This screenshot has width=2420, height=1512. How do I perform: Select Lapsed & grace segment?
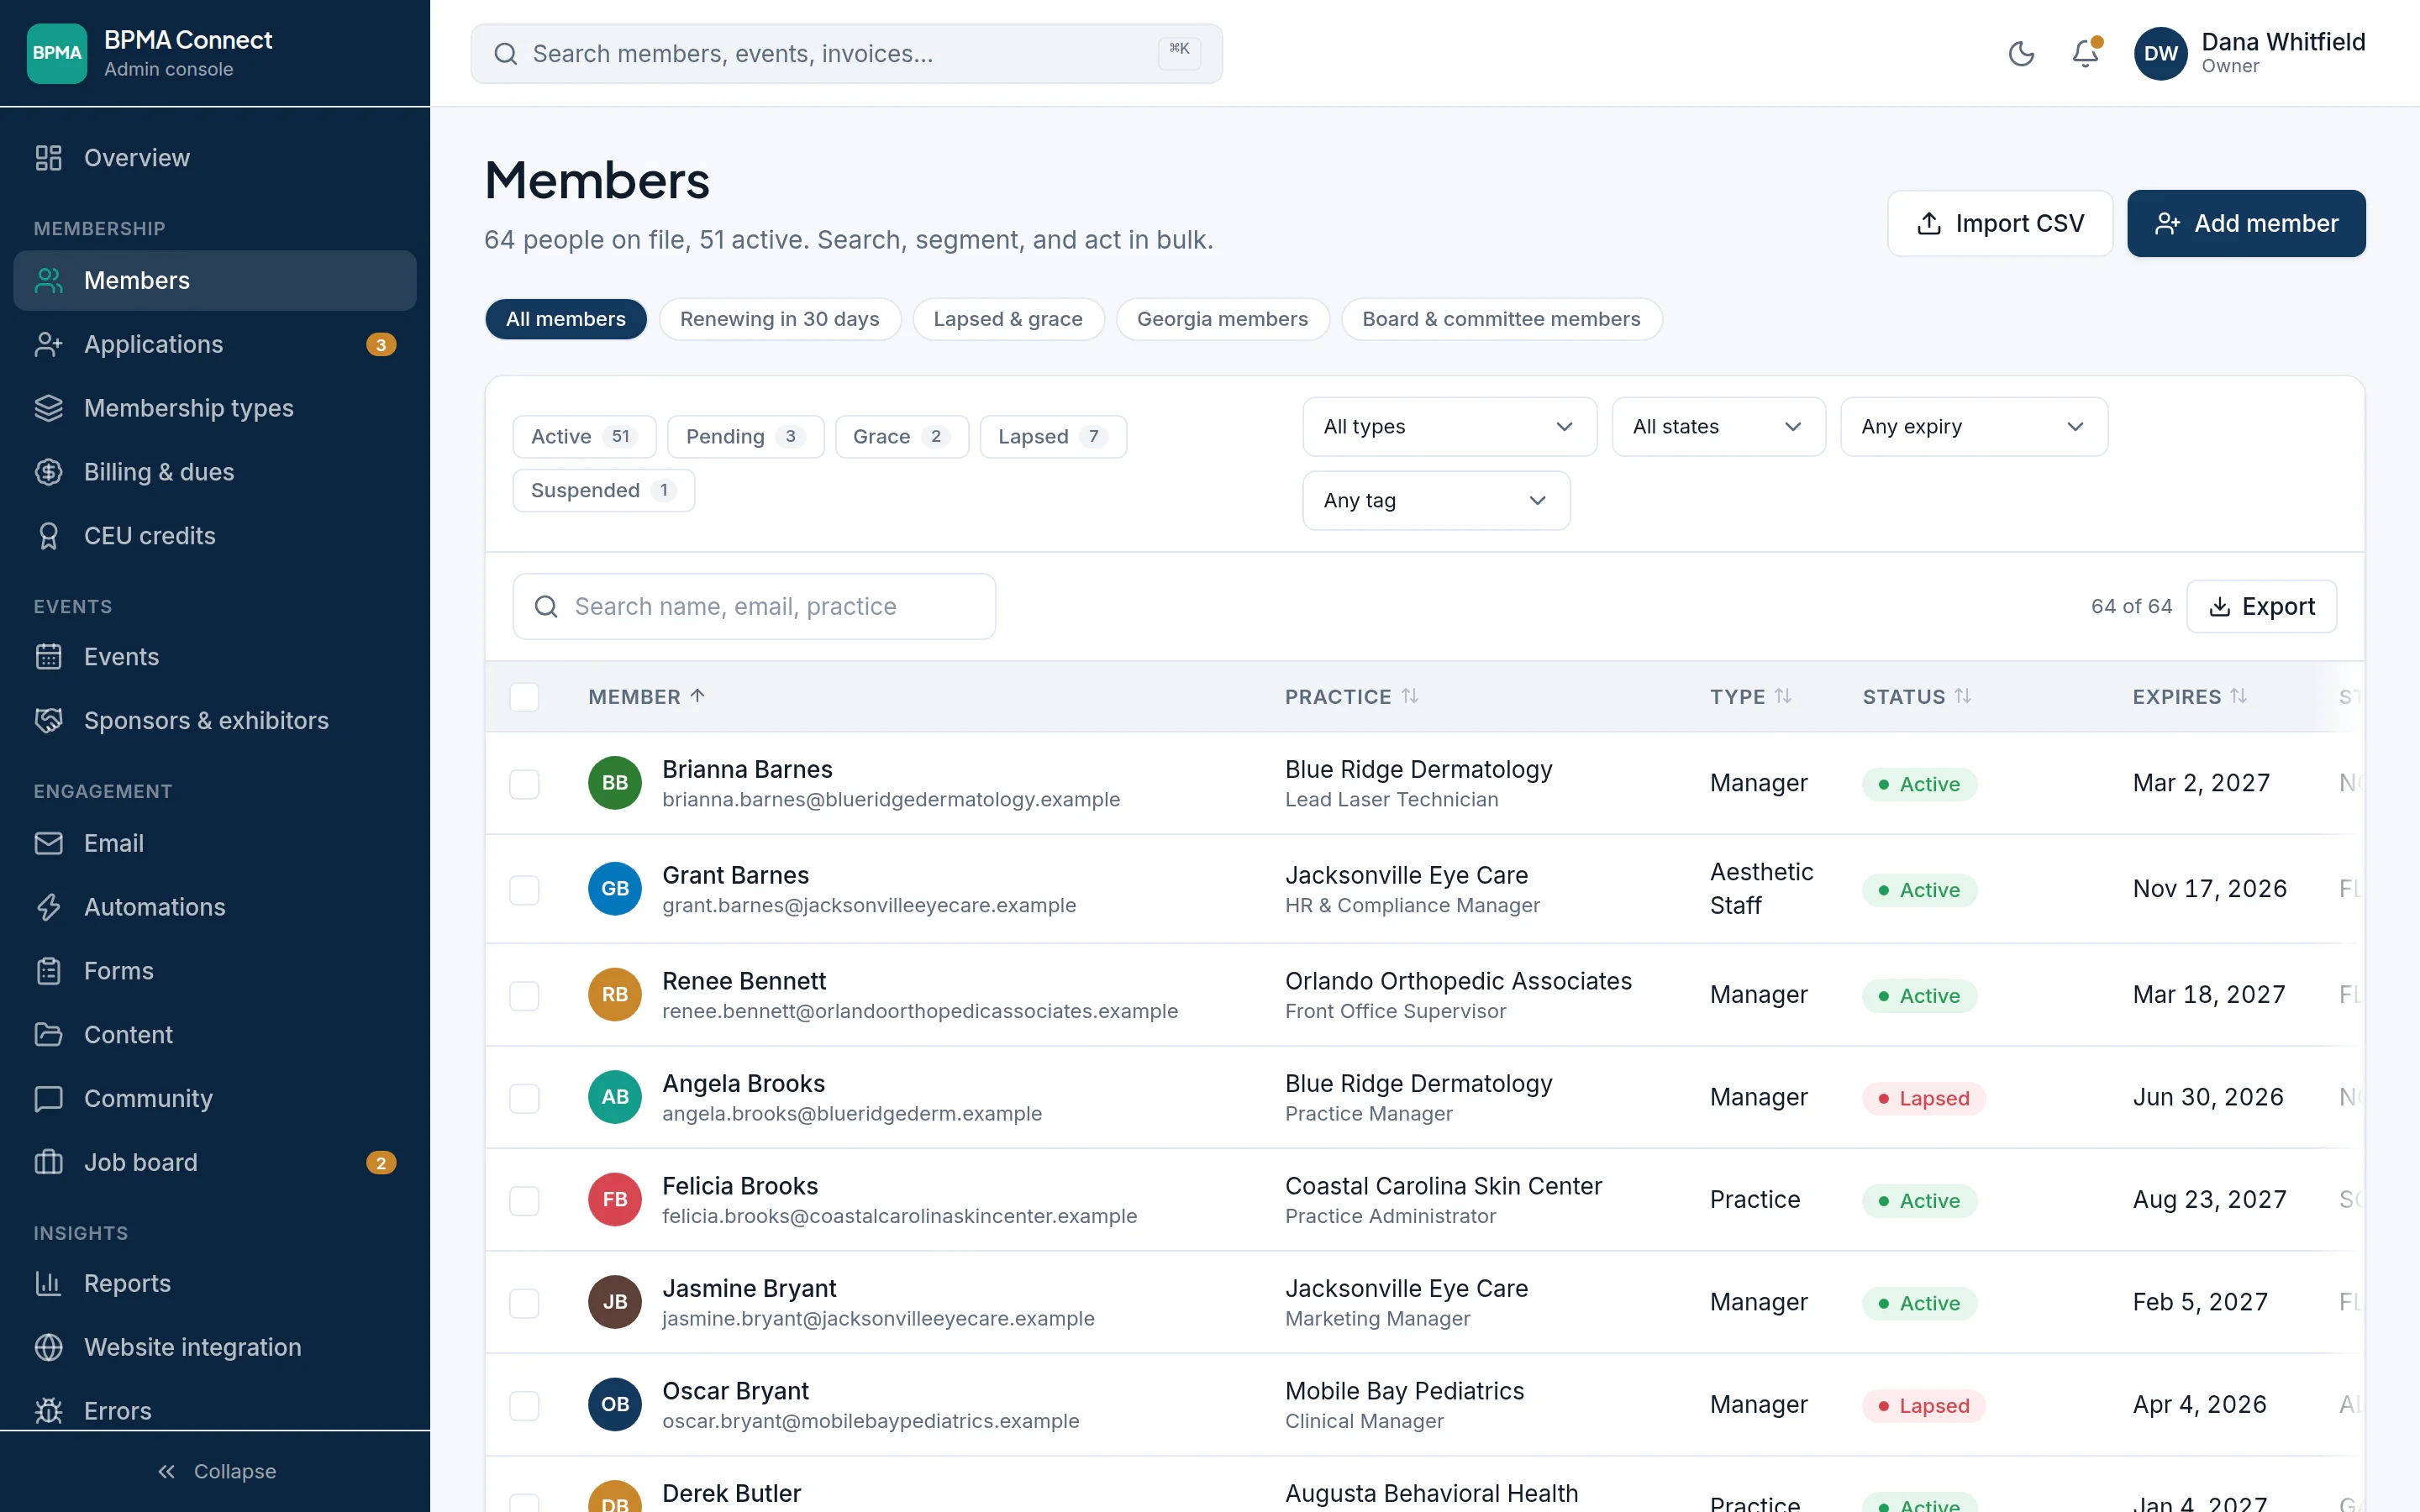pyautogui.click(x=1008, y=319)
